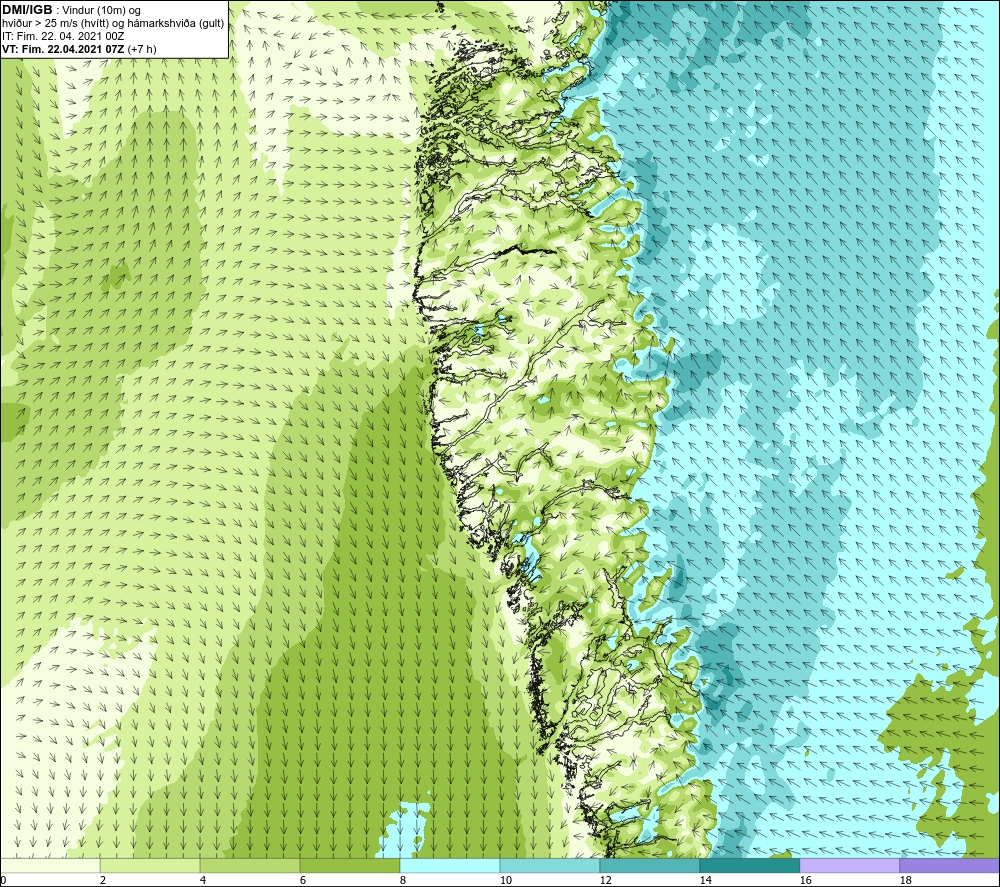Click the 14–16 m/s dark teal swatch
Image resolution: width=1000 pixels, height=887 pixels.
[750, 865]
